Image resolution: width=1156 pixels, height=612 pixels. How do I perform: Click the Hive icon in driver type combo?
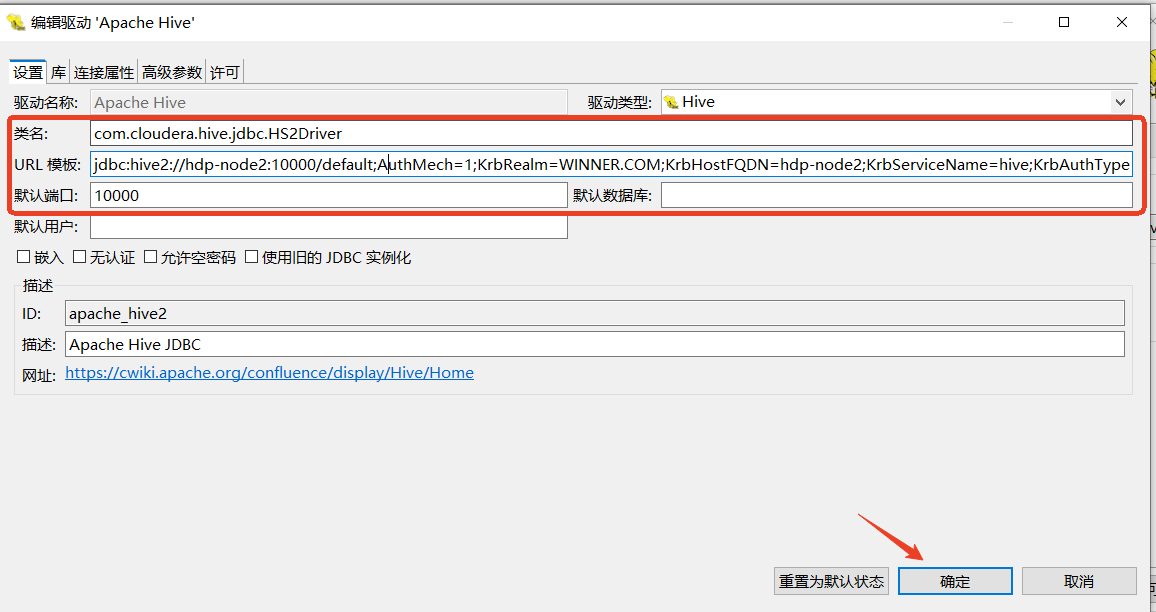click(671, 102)
